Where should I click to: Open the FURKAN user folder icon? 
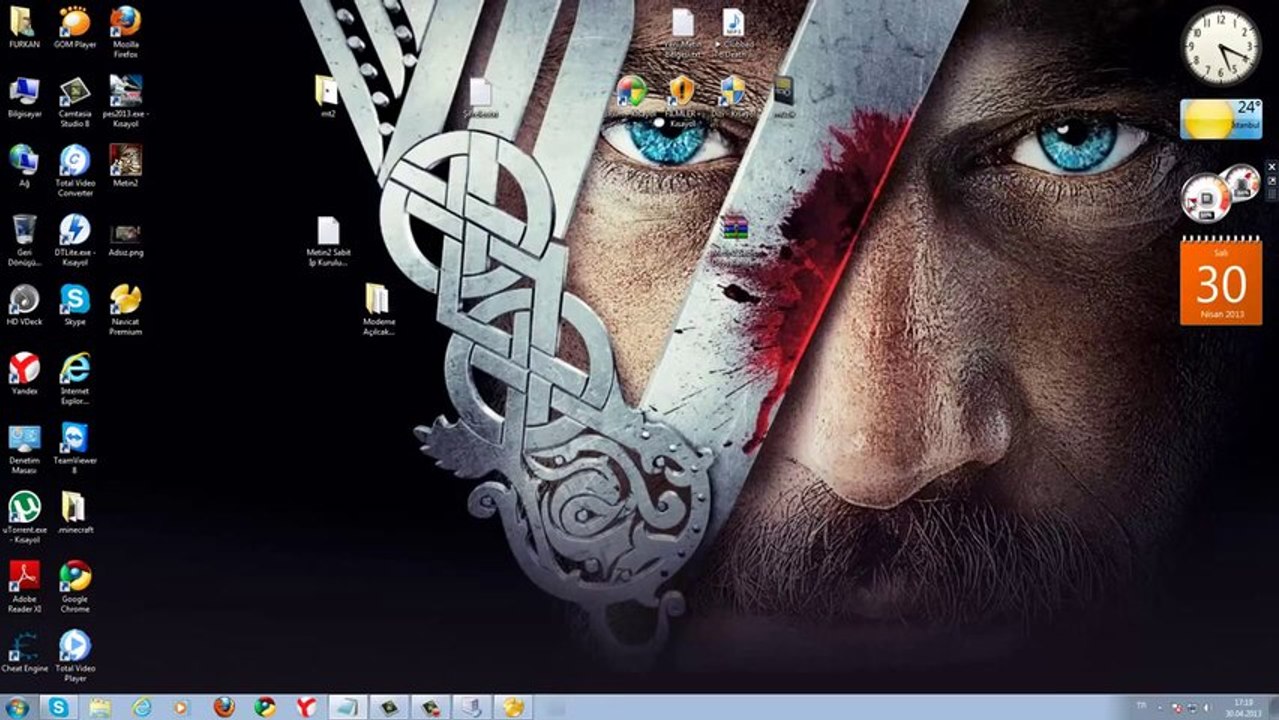pyautogui.click(x=24, y=23)
